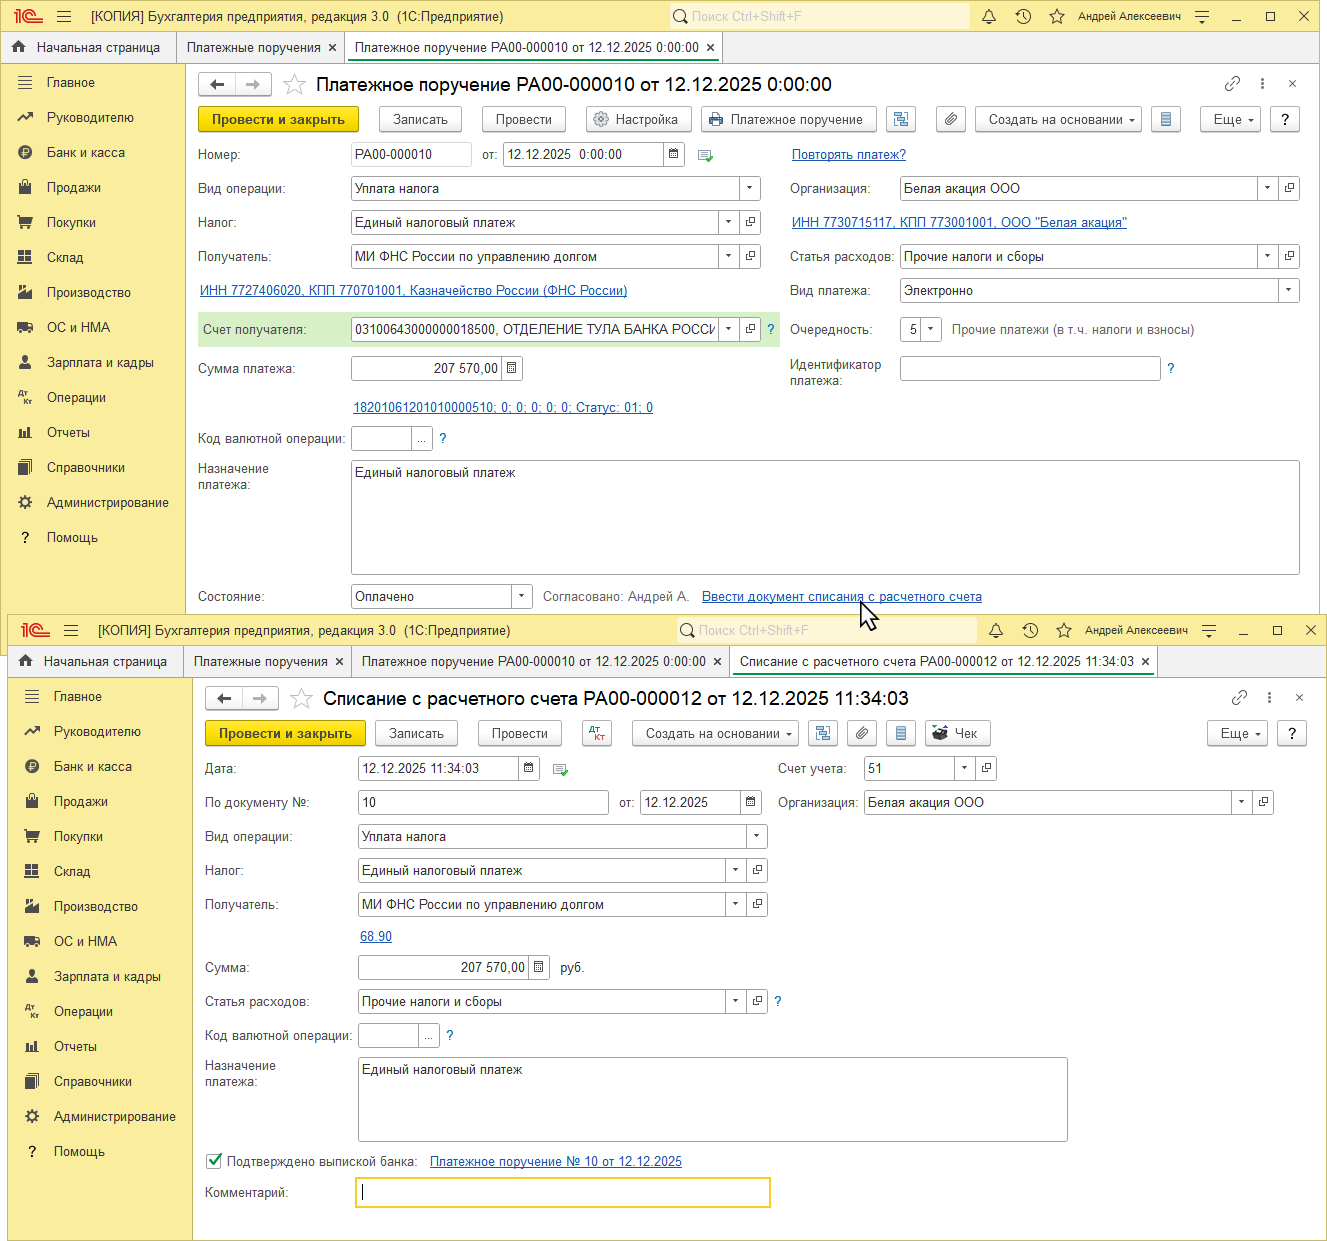Copy link to the write-off document
Viewport: 1327px width, 1241px height.
[x=1239, y=698]
